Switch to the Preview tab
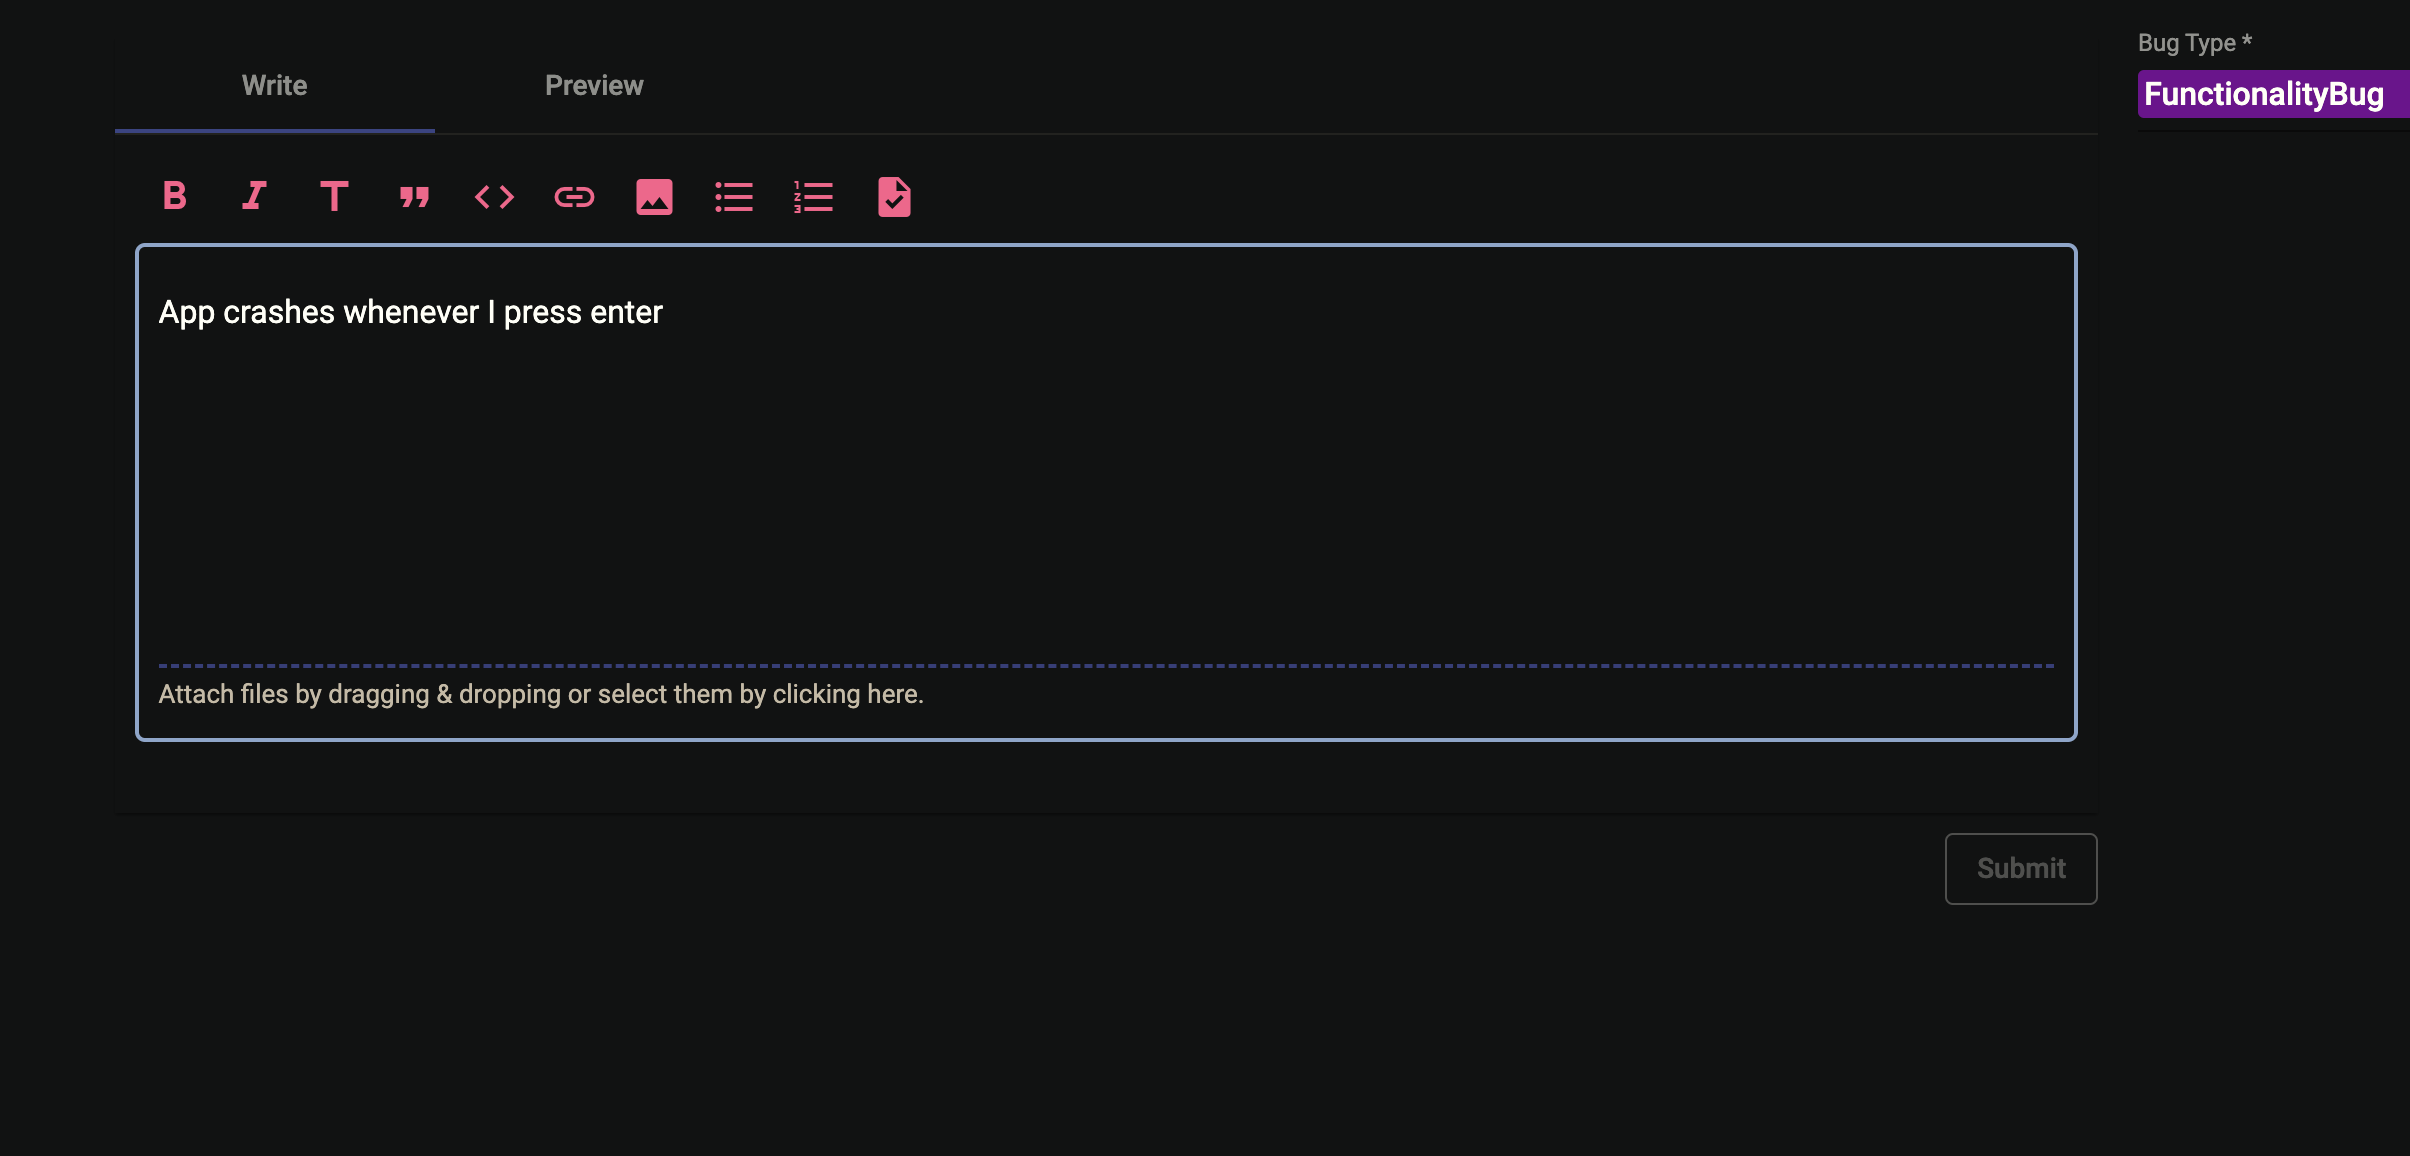Image resolution: width=2410 pixels, height=1156 pixels. 594,86
